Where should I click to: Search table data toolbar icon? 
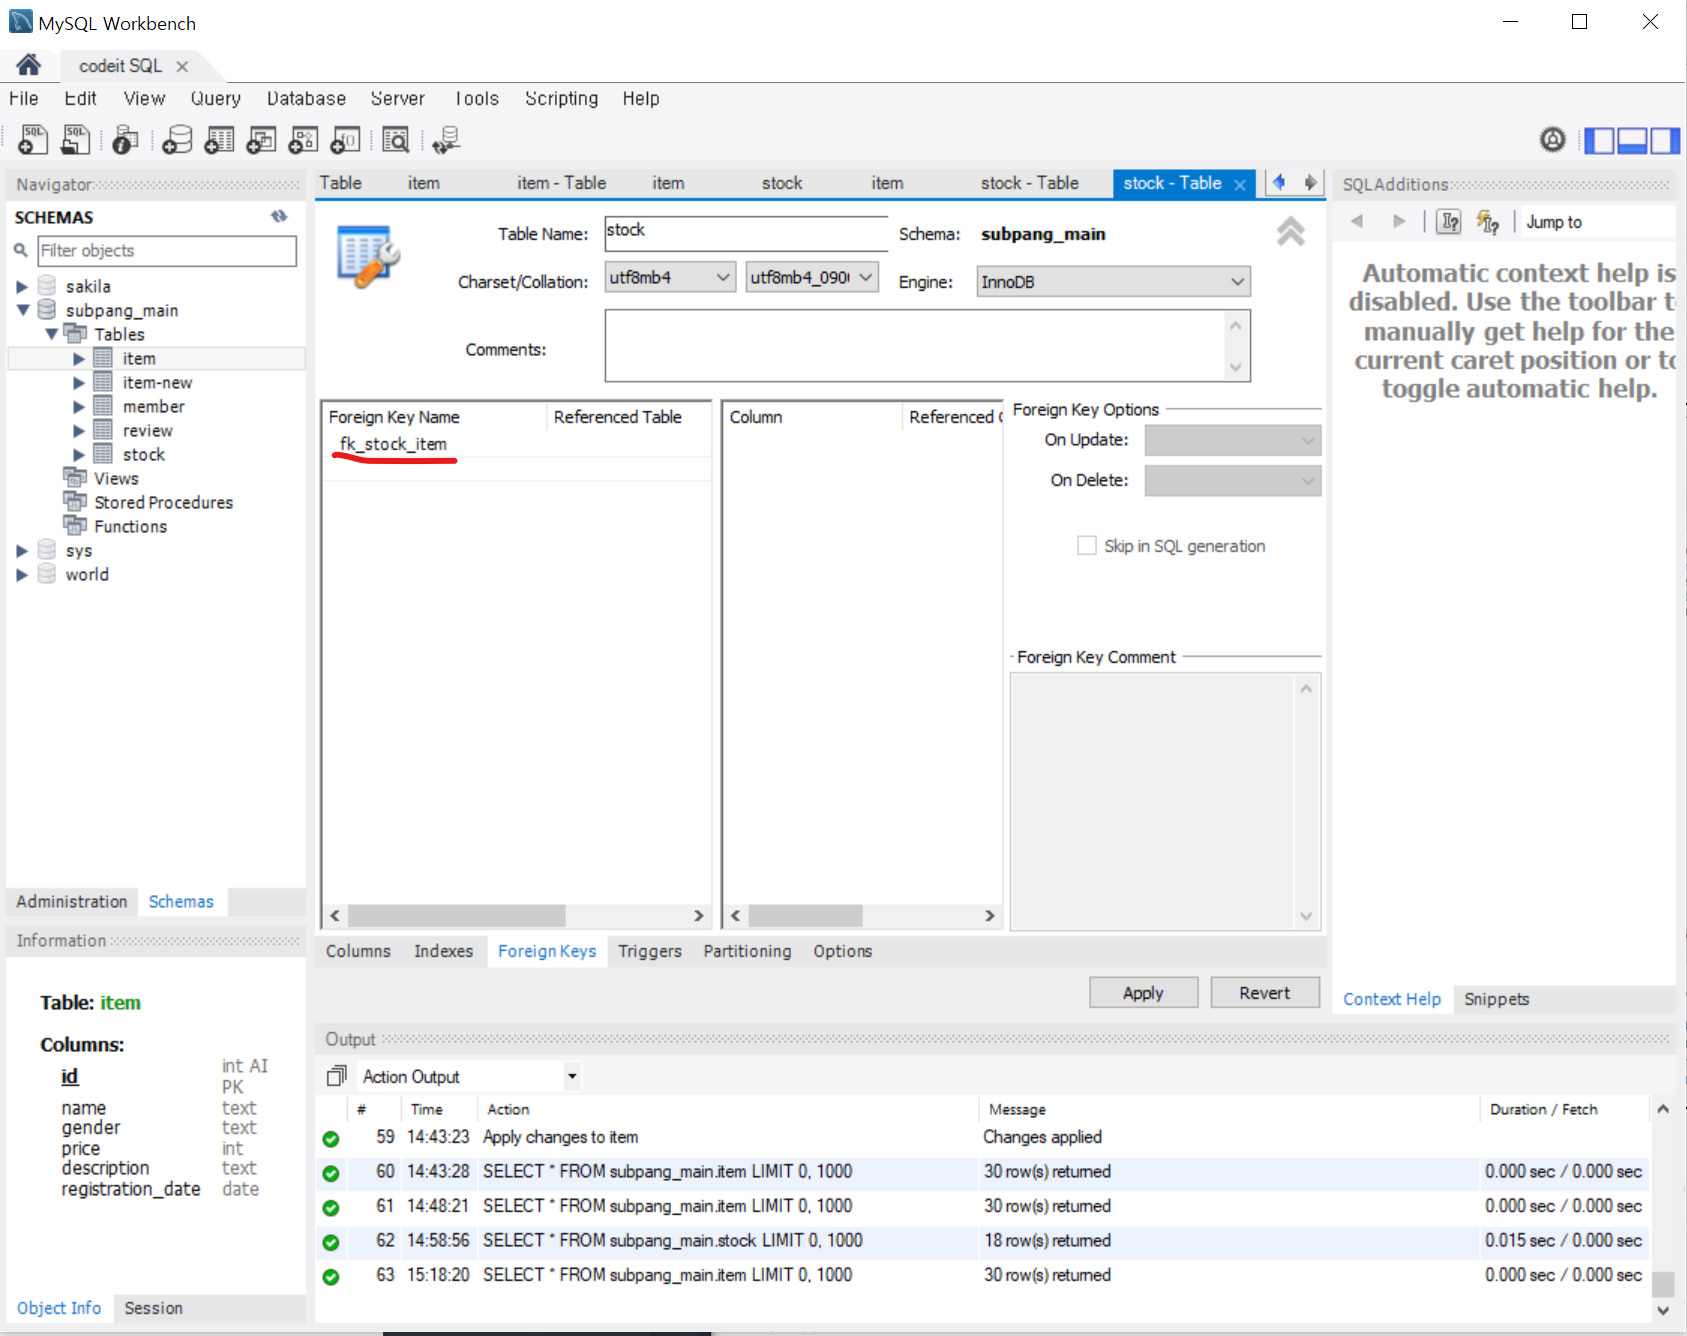click(x=396, y=140)
